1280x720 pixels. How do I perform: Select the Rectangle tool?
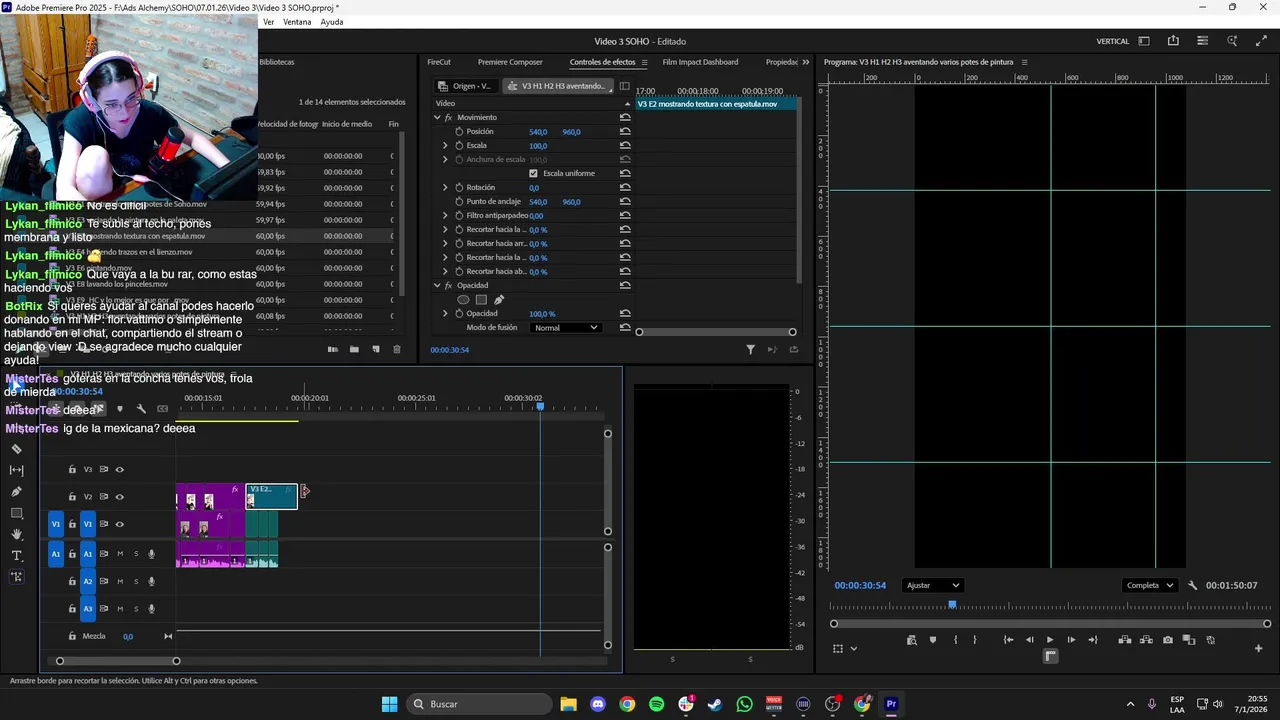pyautogui.click(x=16, y=513)
